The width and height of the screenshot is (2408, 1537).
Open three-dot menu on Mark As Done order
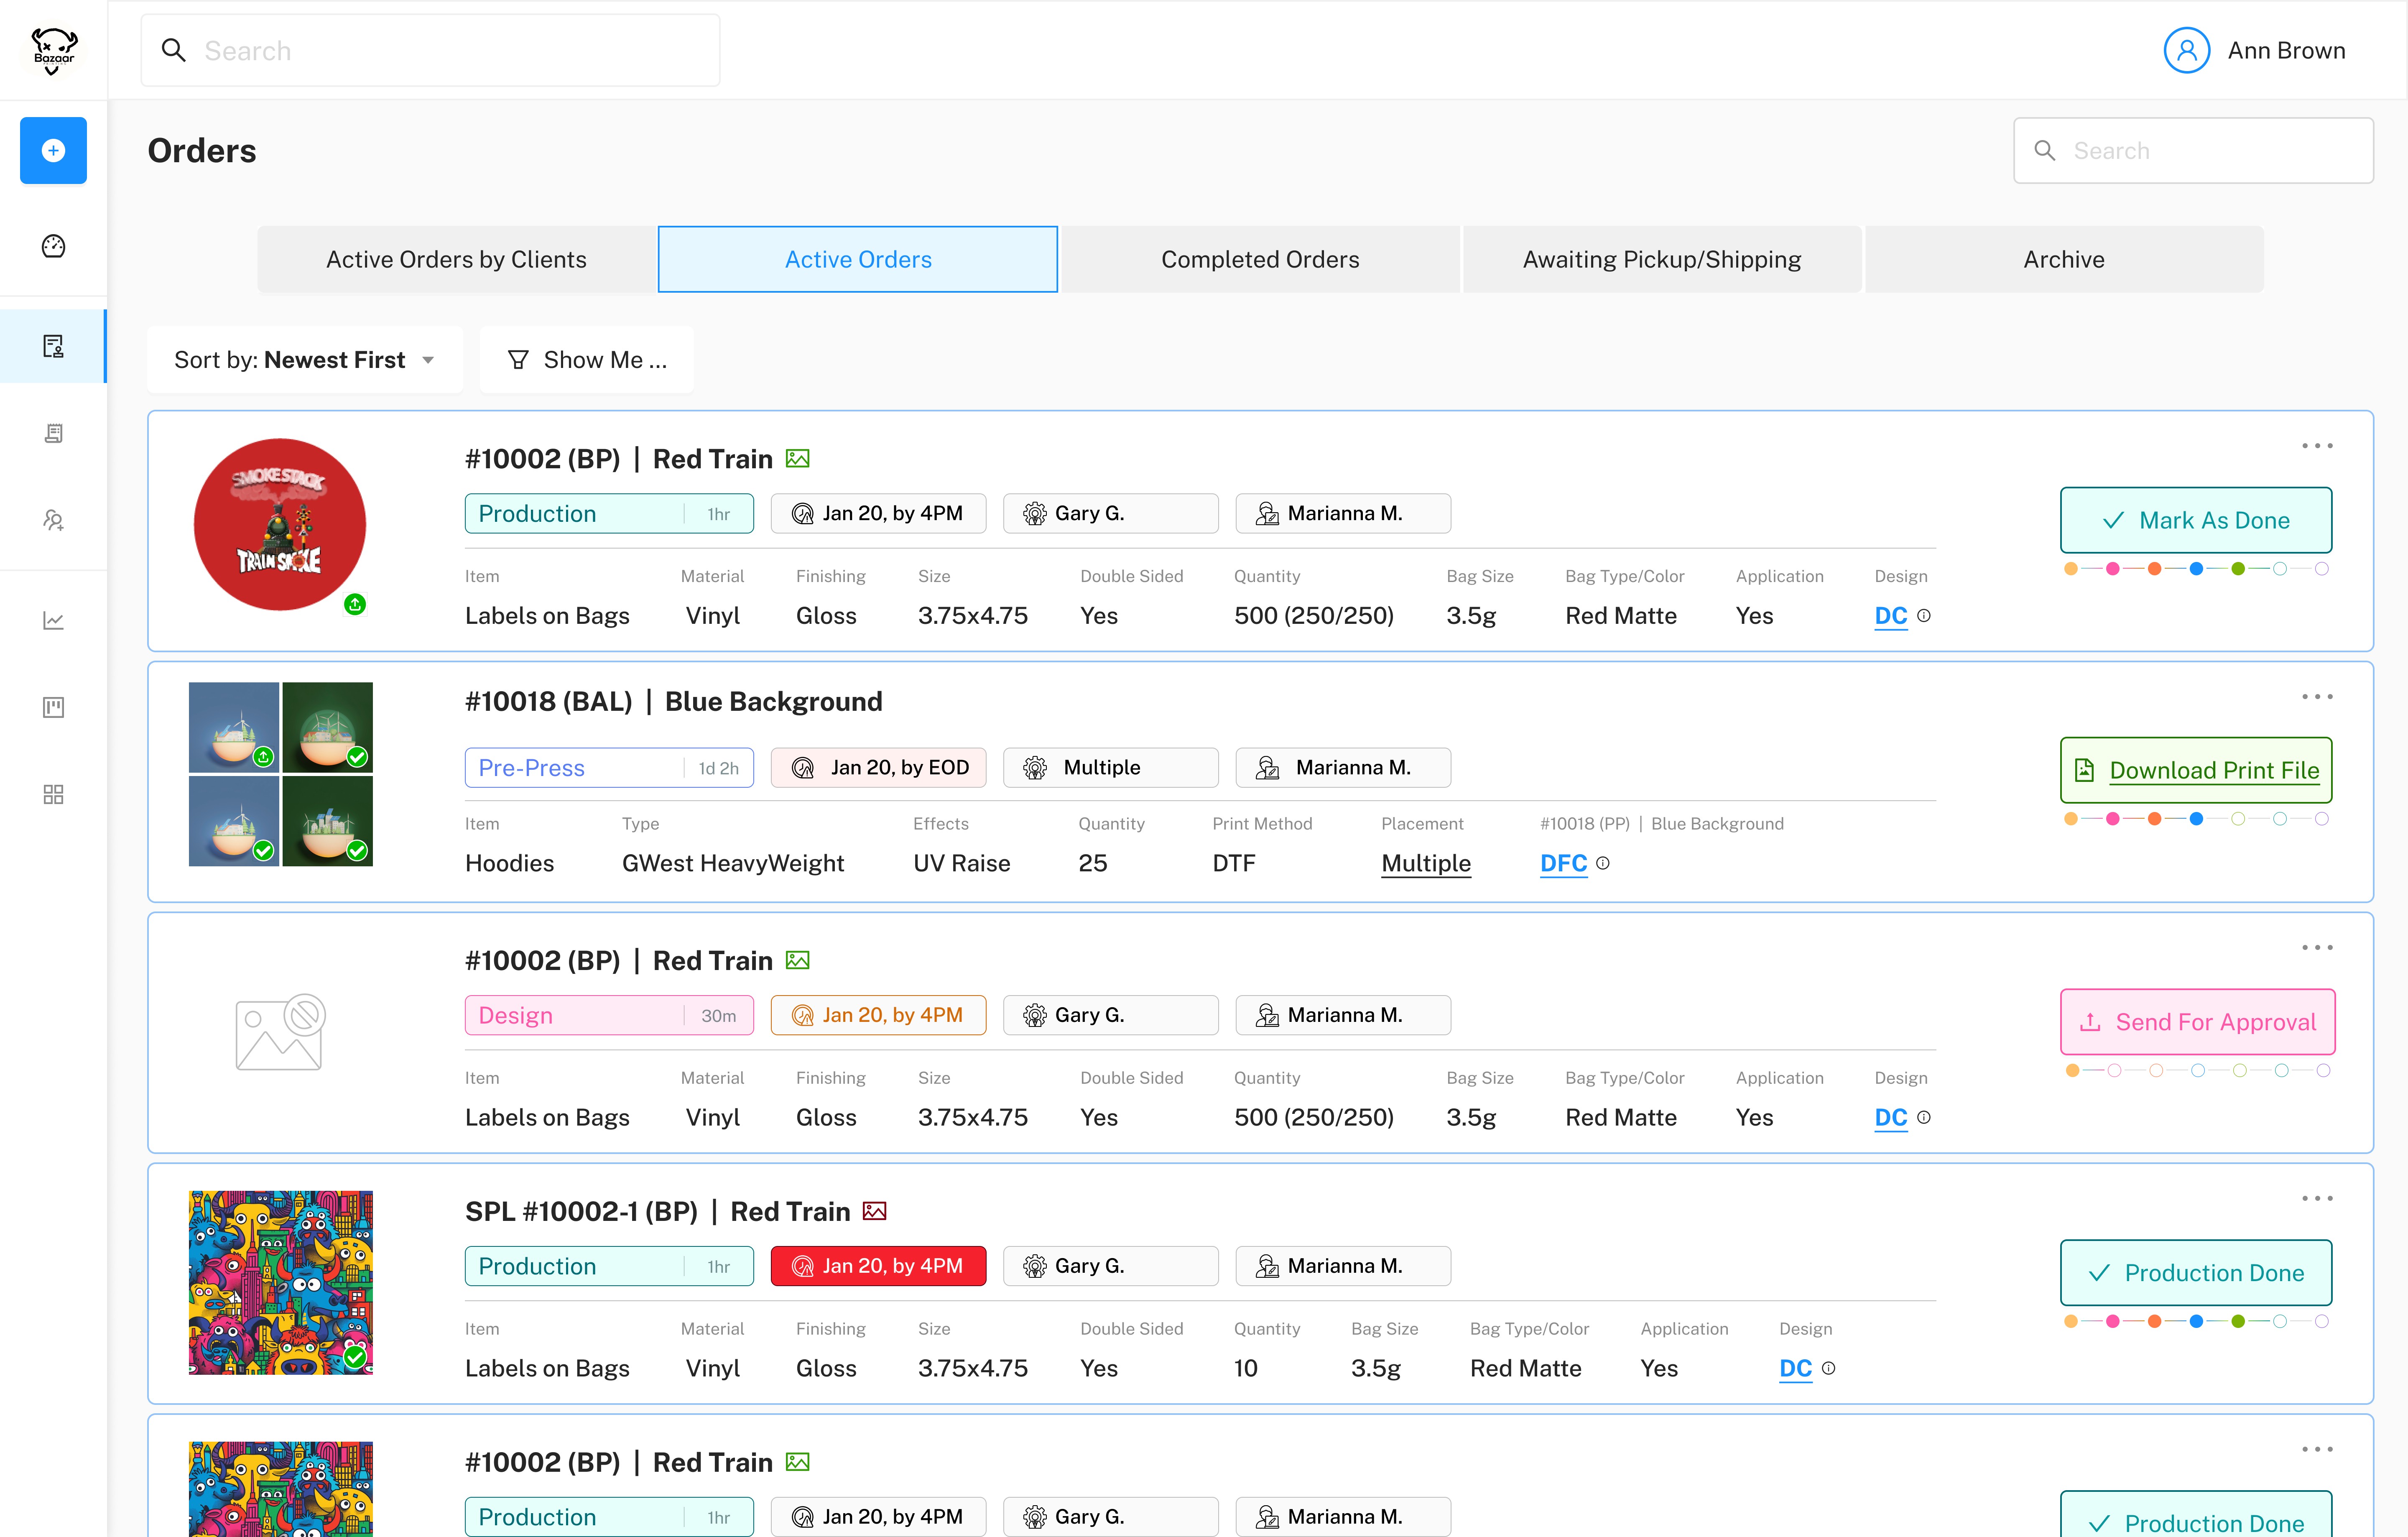[2317, 446]
